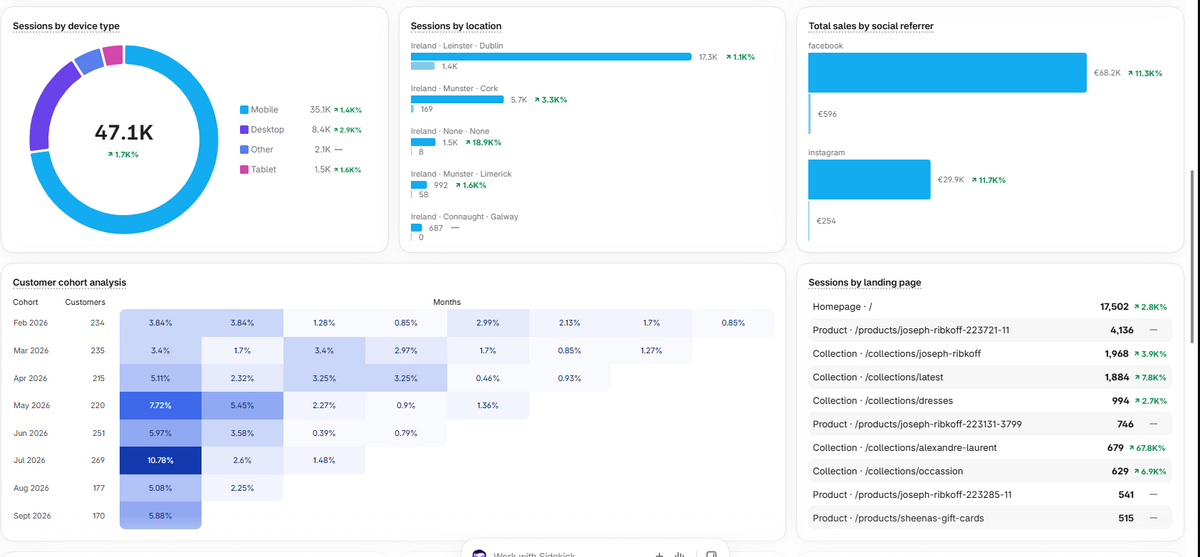Open the Customer cohort analysis report title
Screen dimensions: 1200x557
69,283
